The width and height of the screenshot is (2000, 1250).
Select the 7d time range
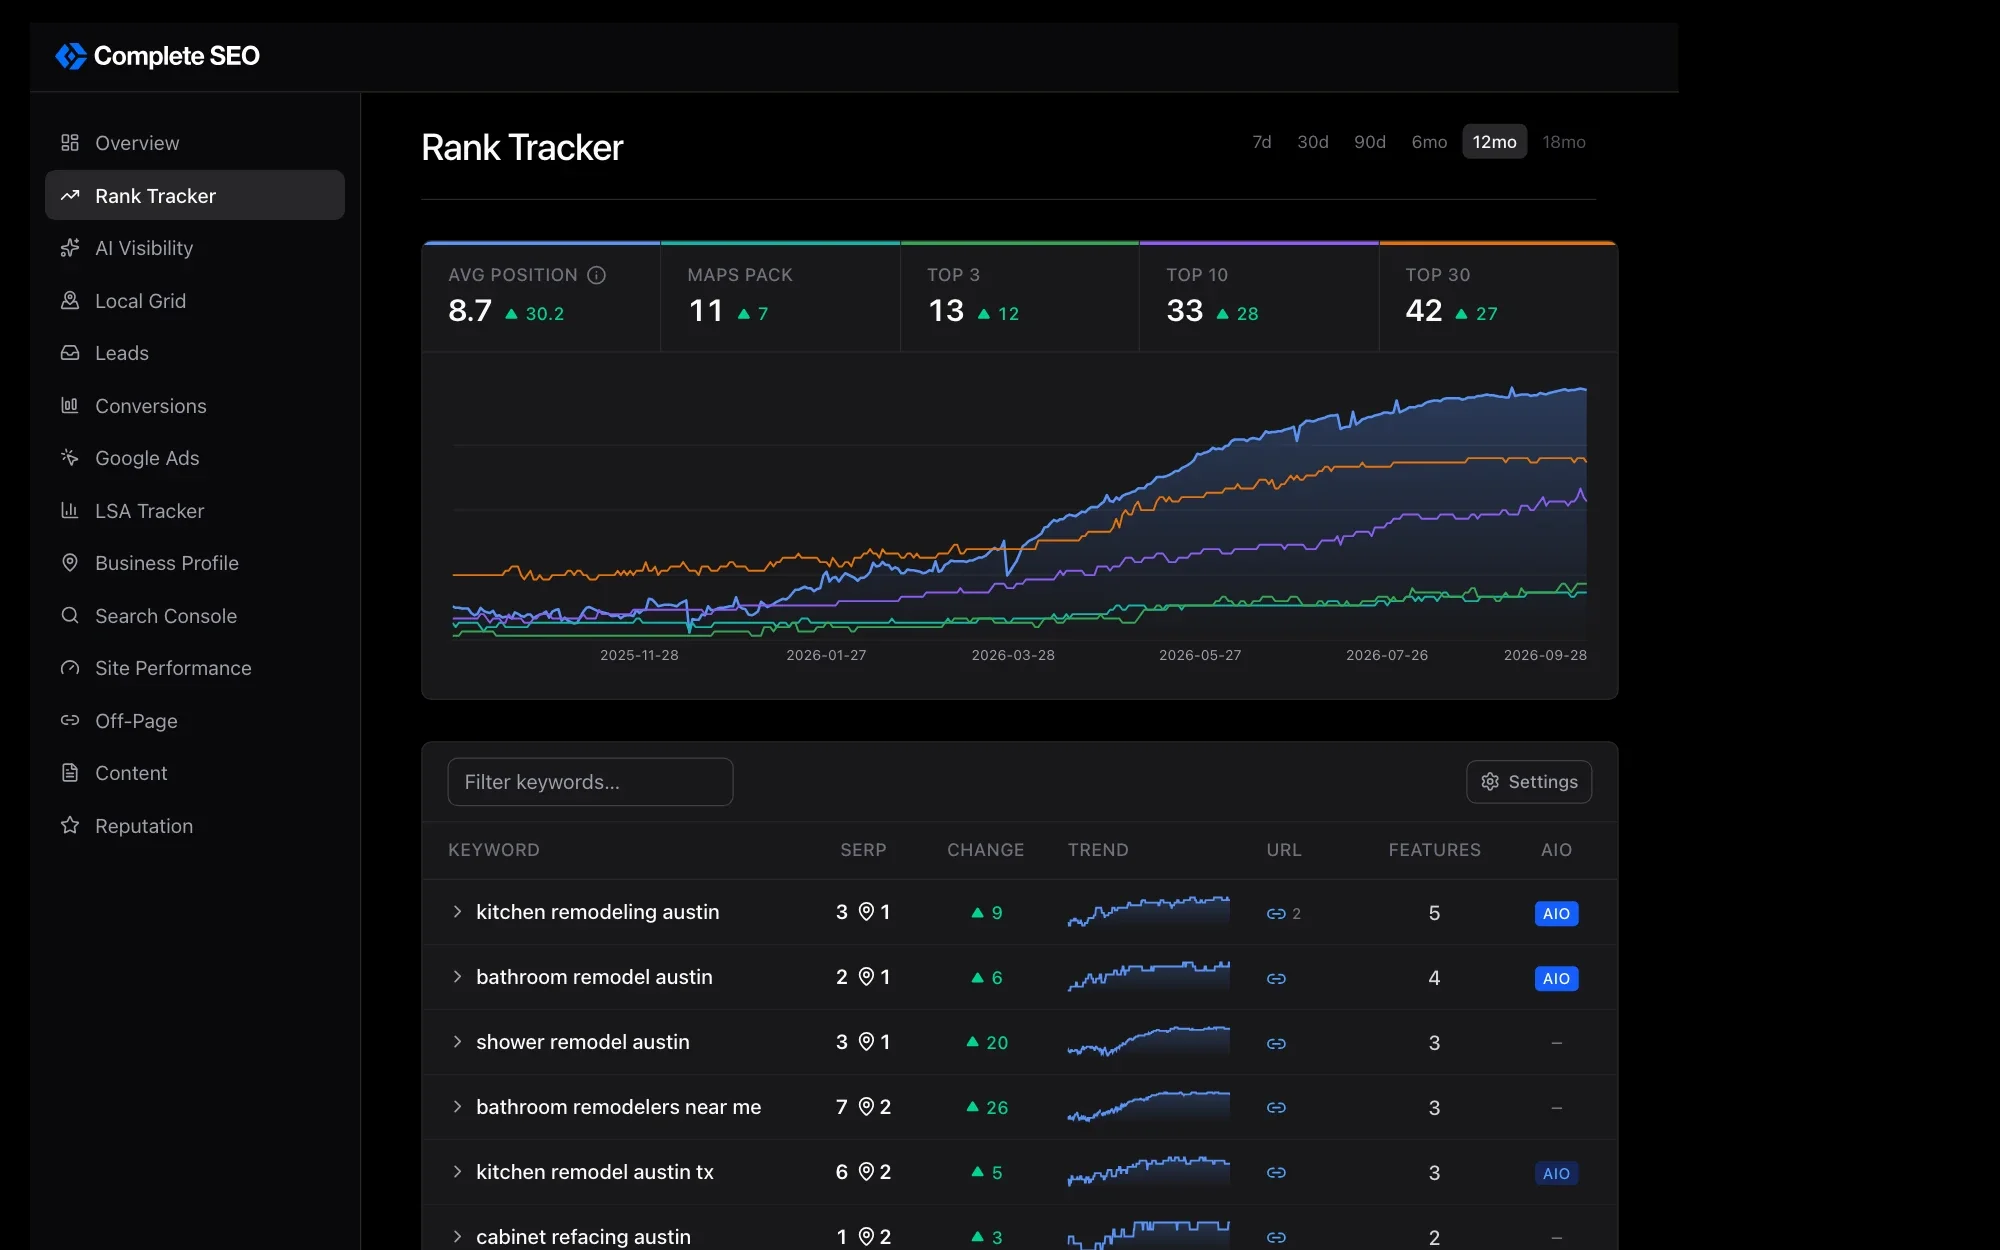(x=1262, y=142)
